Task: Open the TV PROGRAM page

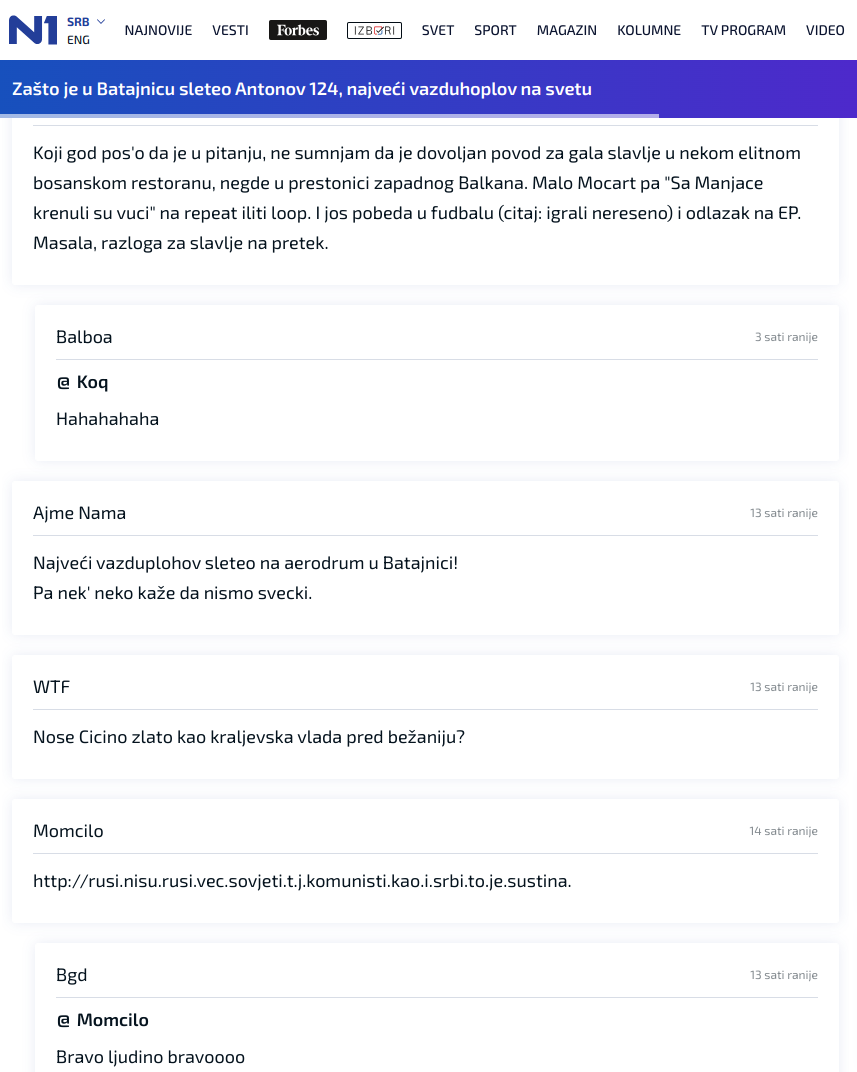Action: coord(743,30)
